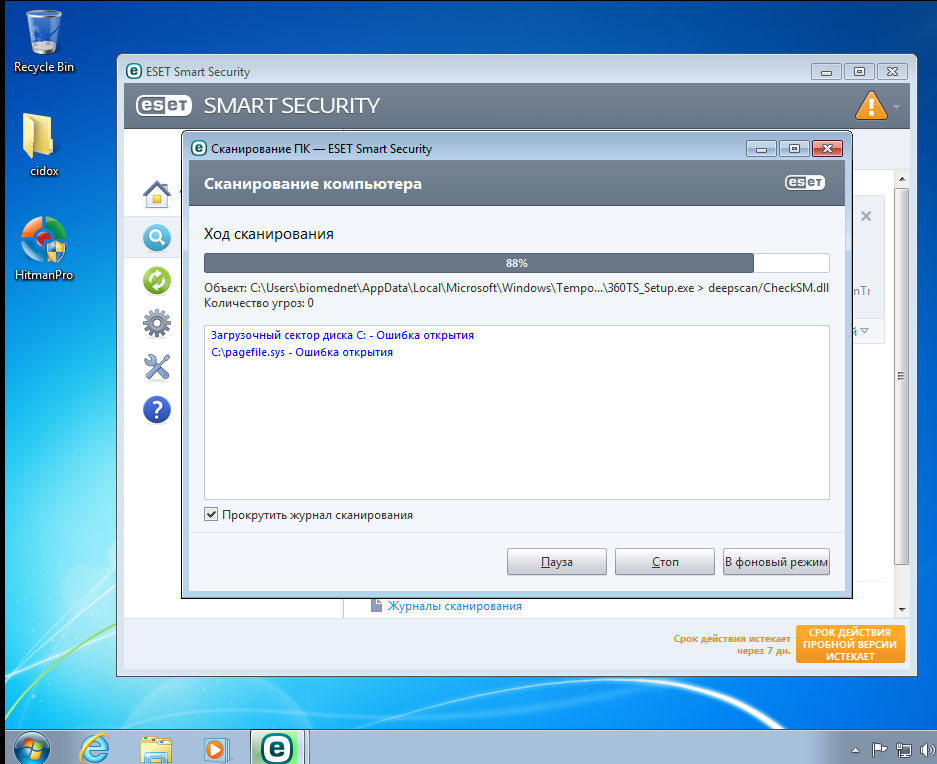Select Recycle Bin desktop icon
Image resolution: width=937 pixels, height=764 pixels.
click(x=44, y=42)
